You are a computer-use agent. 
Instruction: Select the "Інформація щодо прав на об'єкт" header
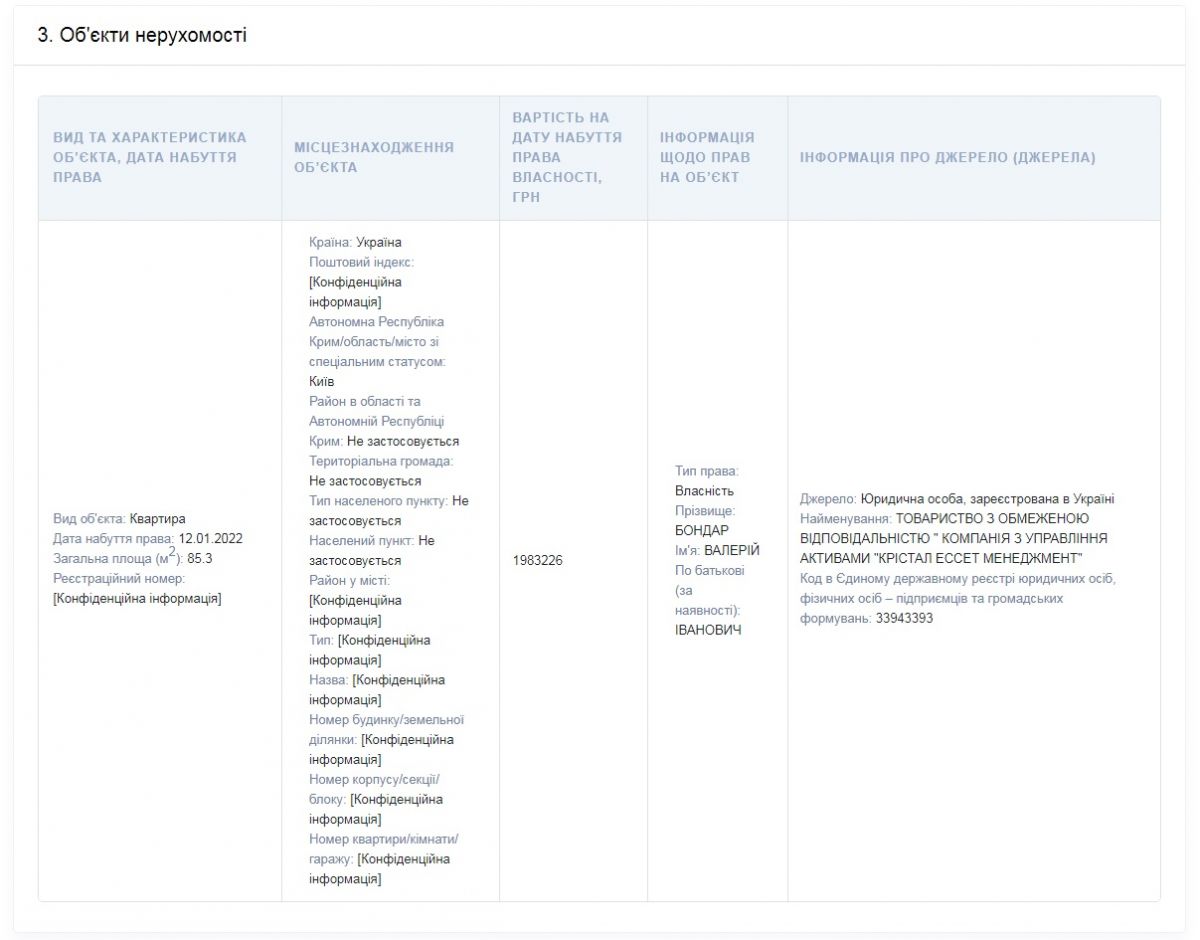708,158
